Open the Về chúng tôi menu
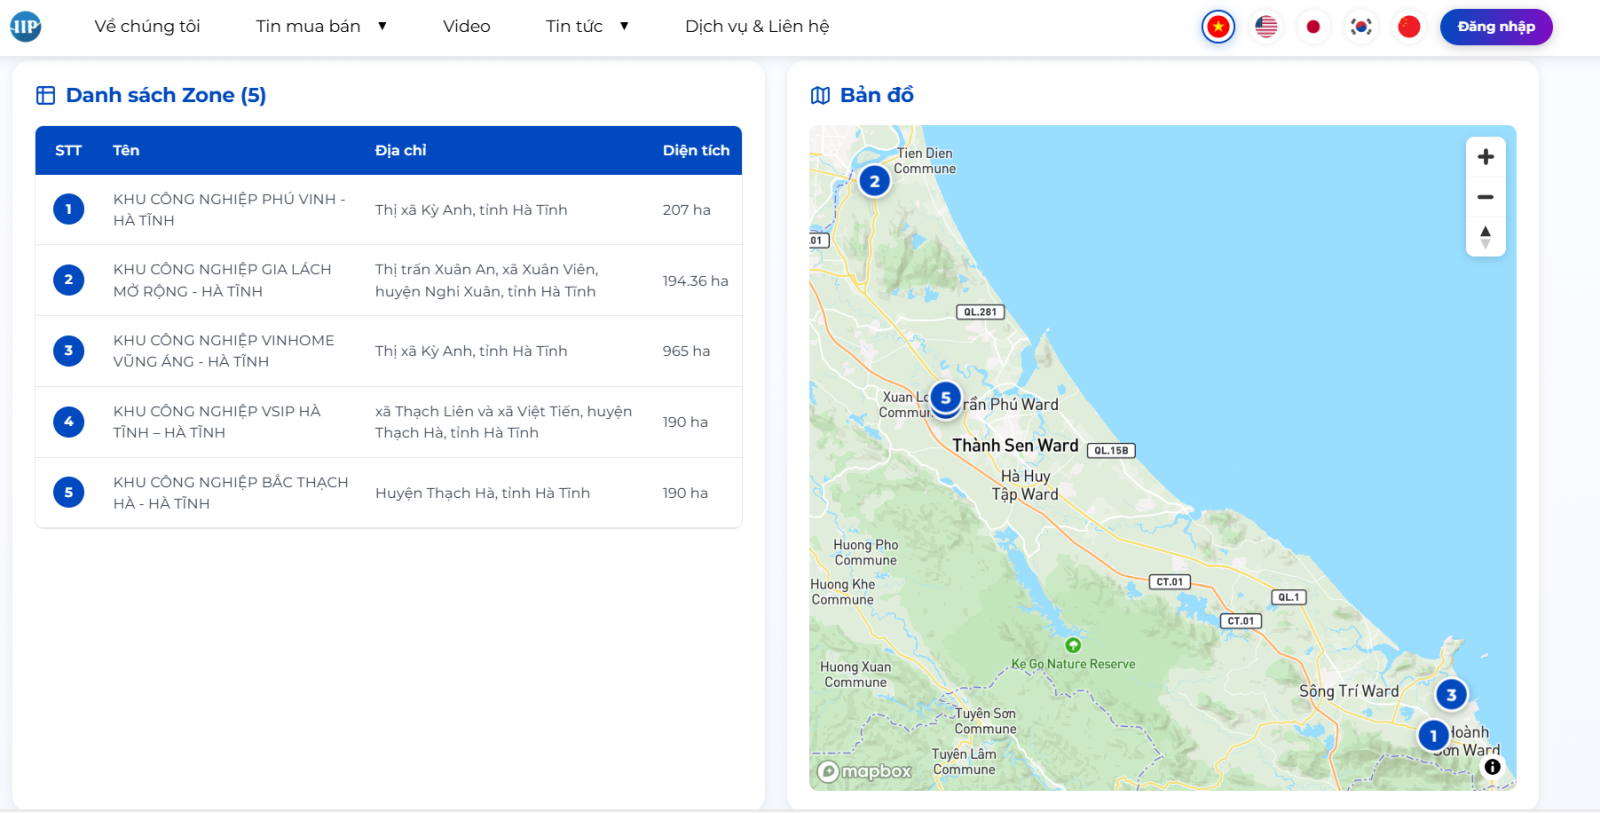1600x813 pixels. click(x=147, y=26)
